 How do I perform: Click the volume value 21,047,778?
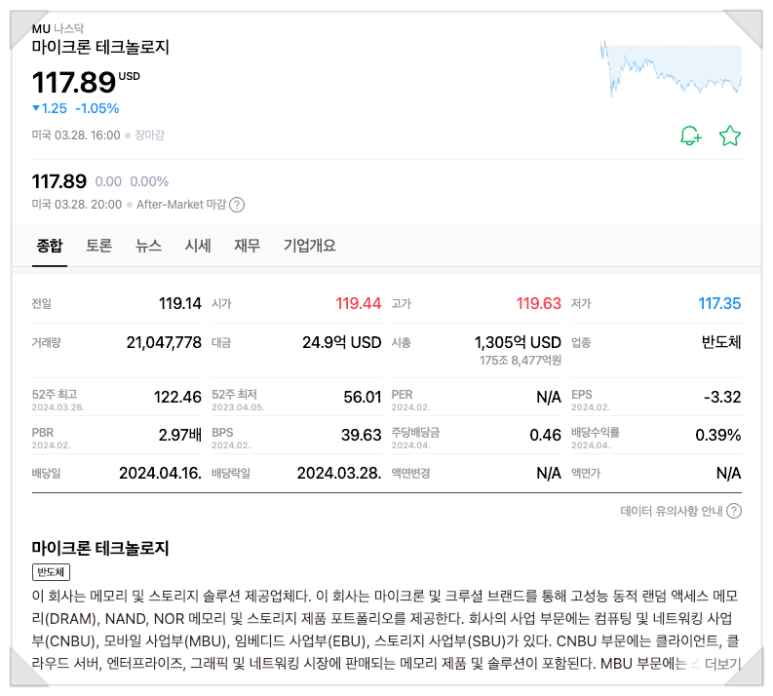pyautogui.click(x=164, y=343)
